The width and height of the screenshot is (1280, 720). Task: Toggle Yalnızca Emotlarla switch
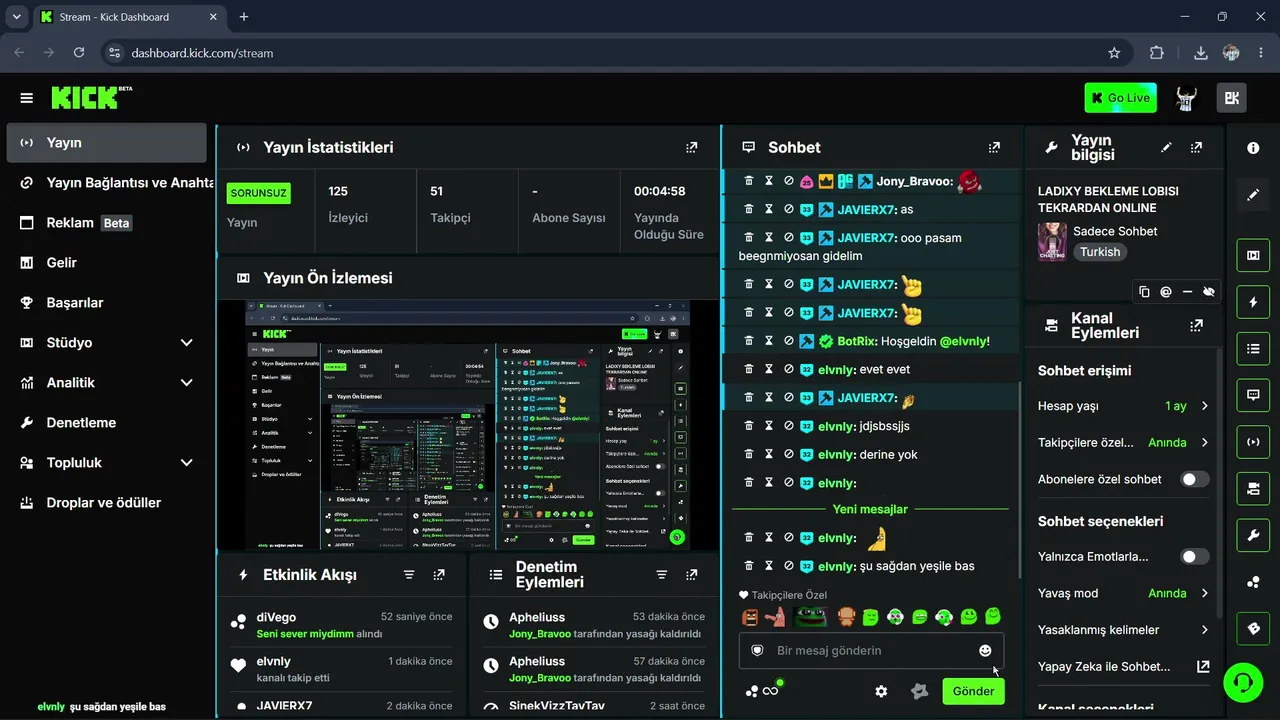tap(1194, 556)
